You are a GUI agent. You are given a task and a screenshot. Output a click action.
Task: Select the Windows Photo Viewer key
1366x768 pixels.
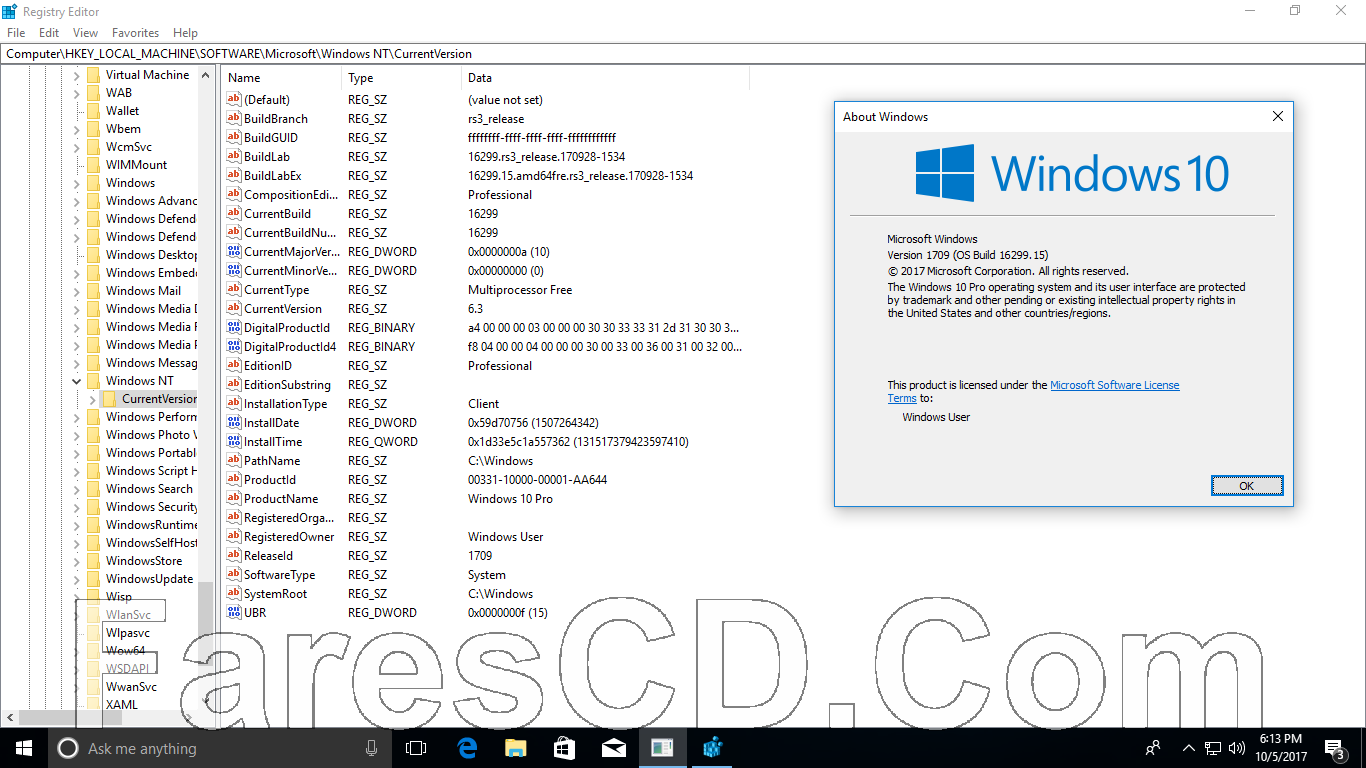(x=151, y=435)
